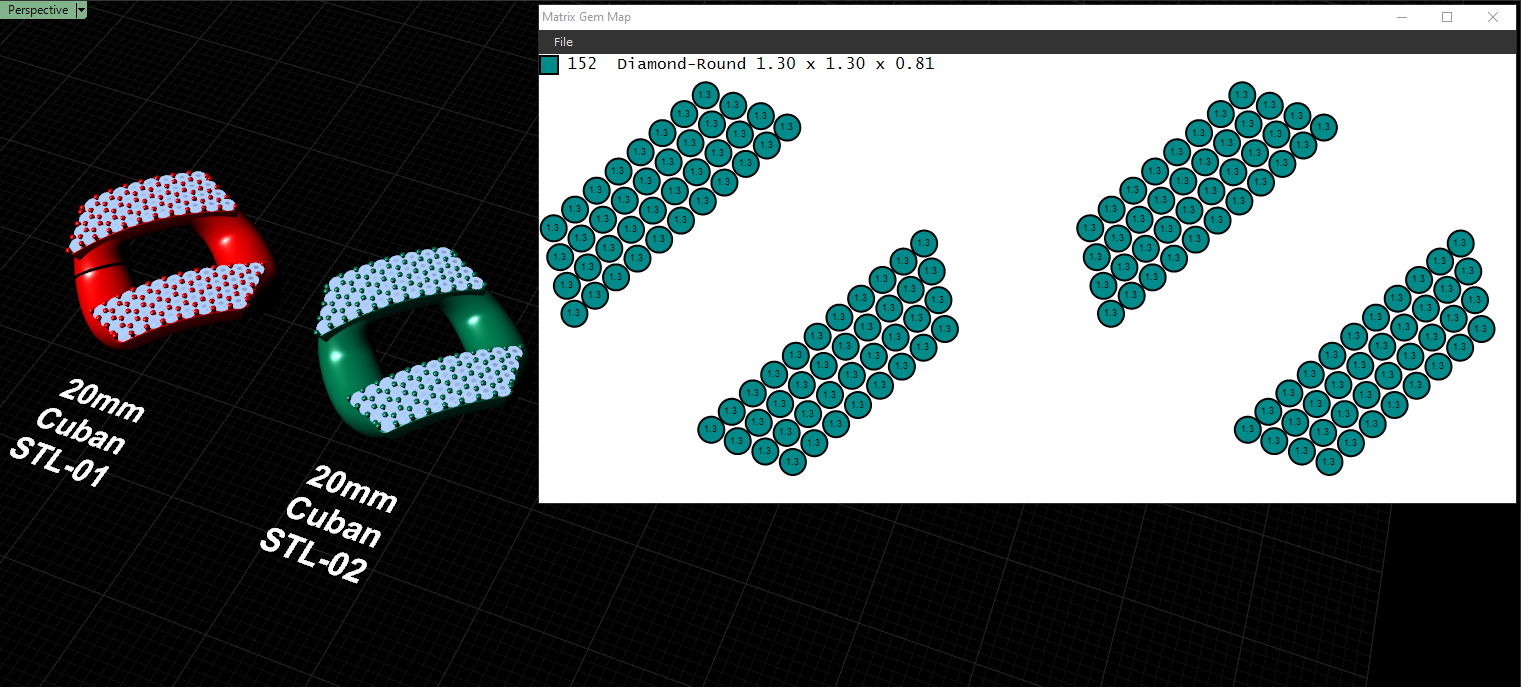Viewport: 1521px width, 687px height.
Task: Click the 20mm Cuban STL-01 text label
Action: pos(78,434)
